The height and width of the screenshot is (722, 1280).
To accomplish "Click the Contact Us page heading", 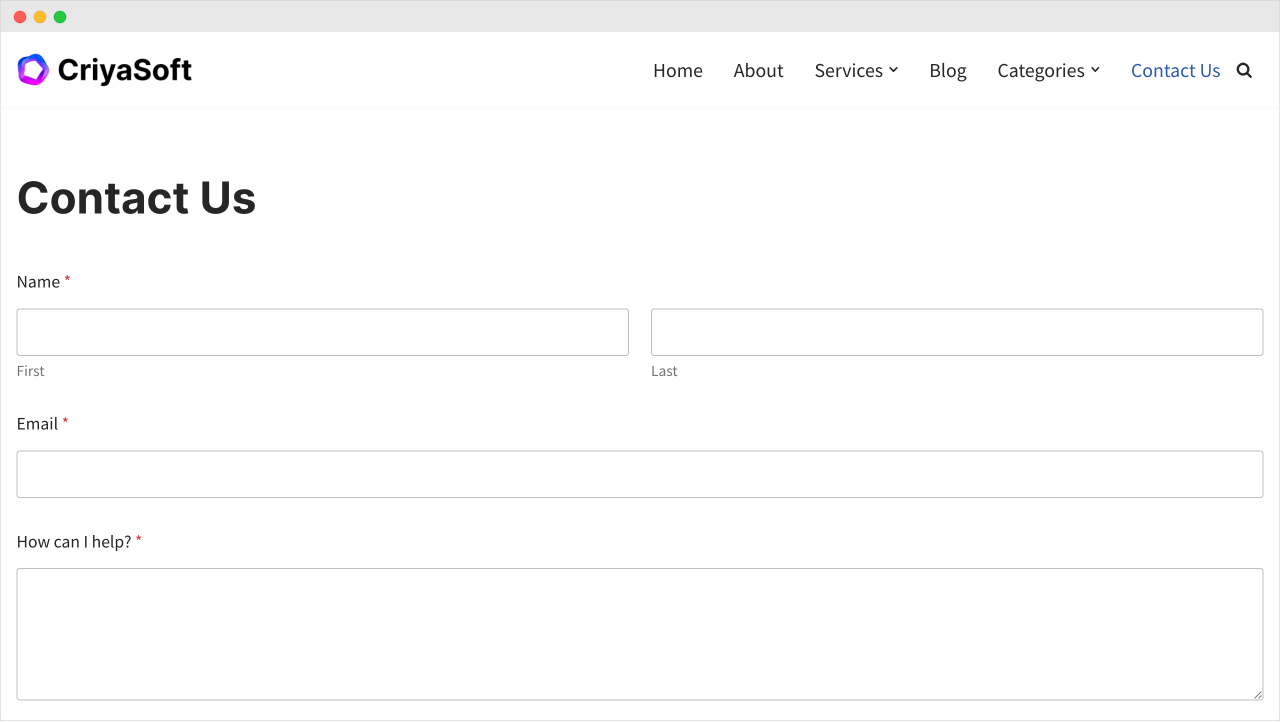I will [x=137, y=198].
